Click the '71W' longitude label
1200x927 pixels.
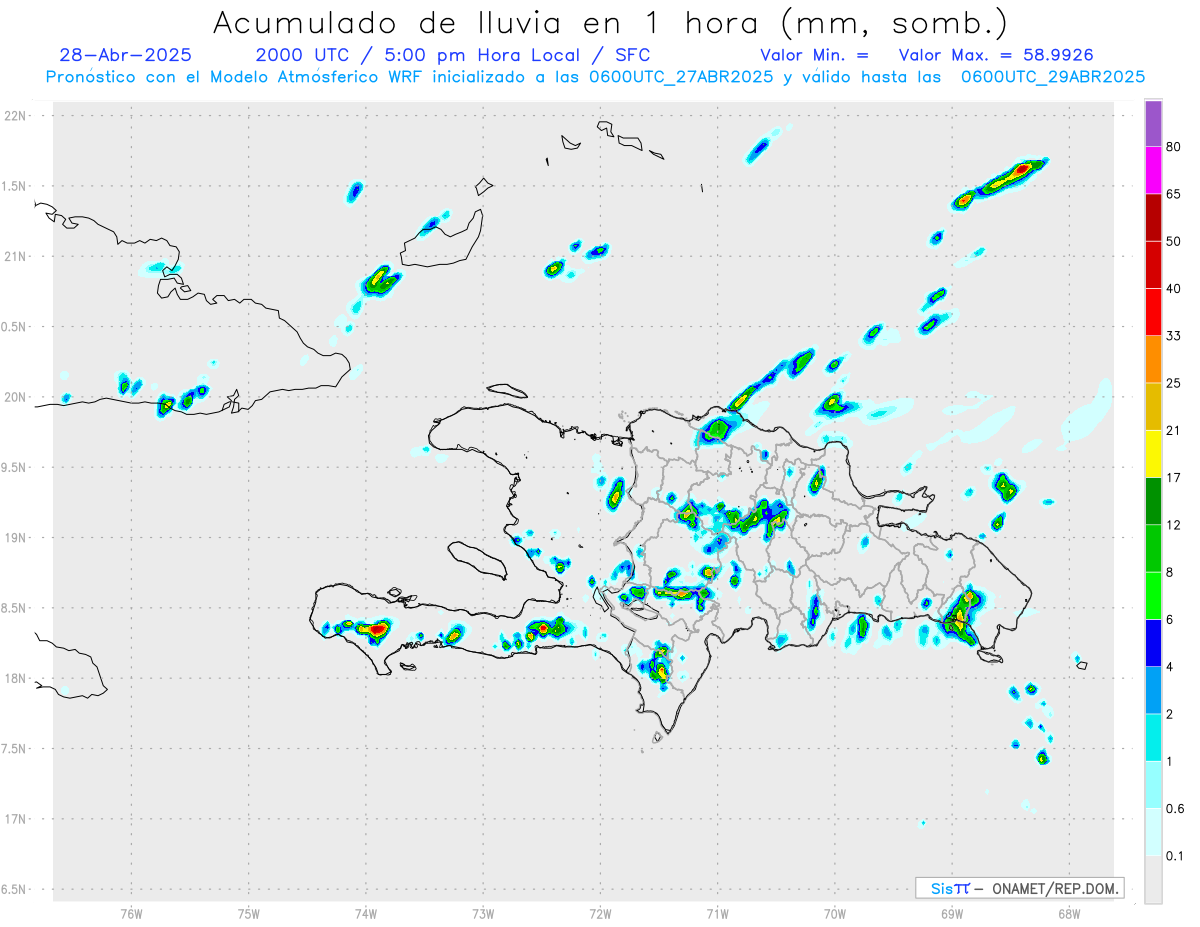pos(717,914)
